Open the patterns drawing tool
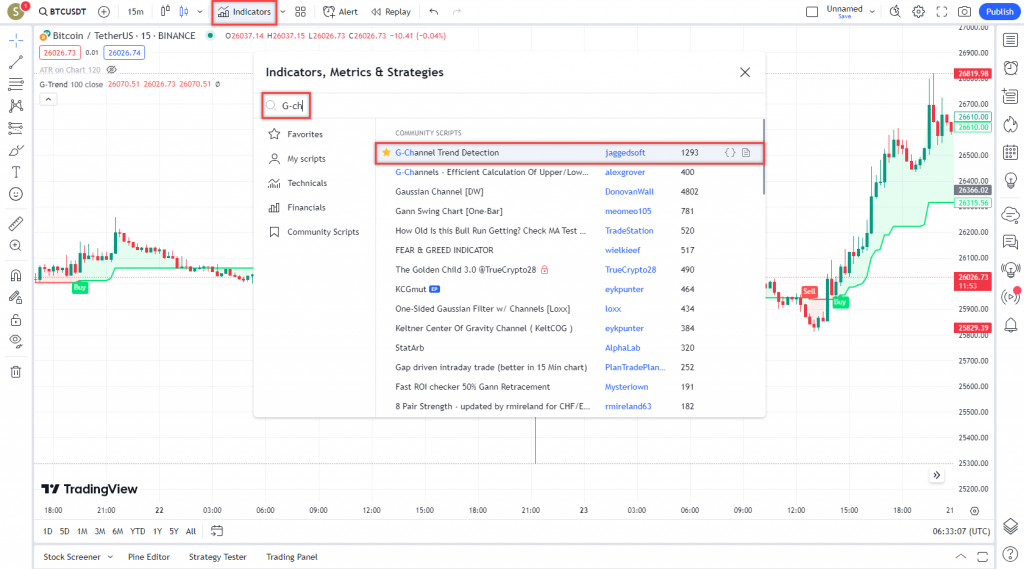This screenshot has height=569, width=1024. (16, 106)
